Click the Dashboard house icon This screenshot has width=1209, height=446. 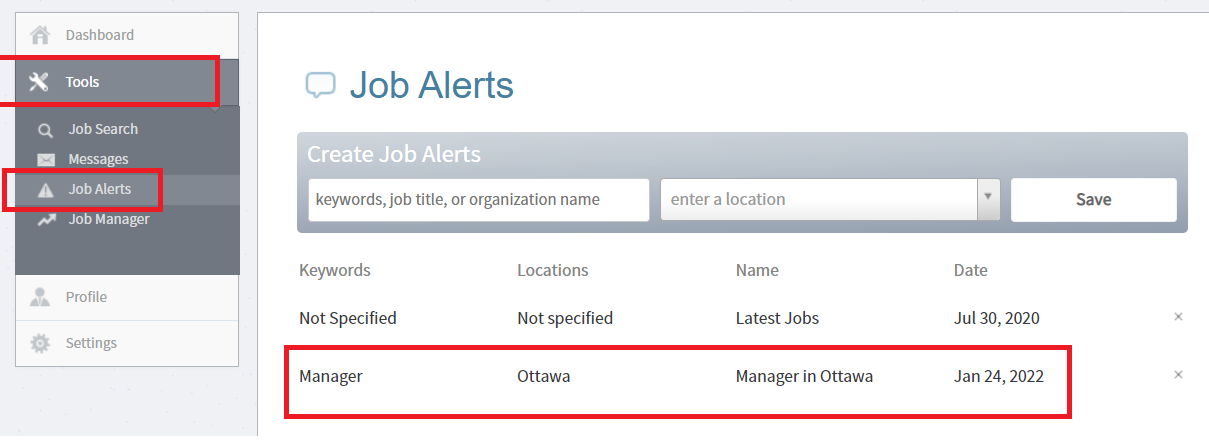pyautogui.click(x=40, y=35)
